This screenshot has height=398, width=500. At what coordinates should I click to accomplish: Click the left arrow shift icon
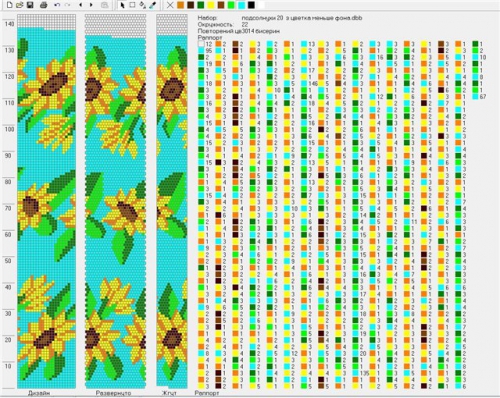(x=81, y=5)
